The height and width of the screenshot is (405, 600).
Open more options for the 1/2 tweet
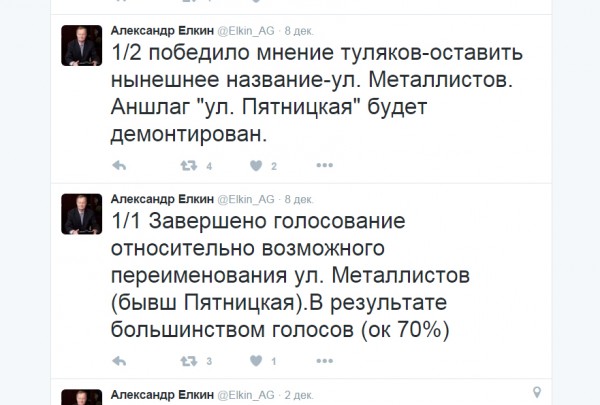(323, 165)
